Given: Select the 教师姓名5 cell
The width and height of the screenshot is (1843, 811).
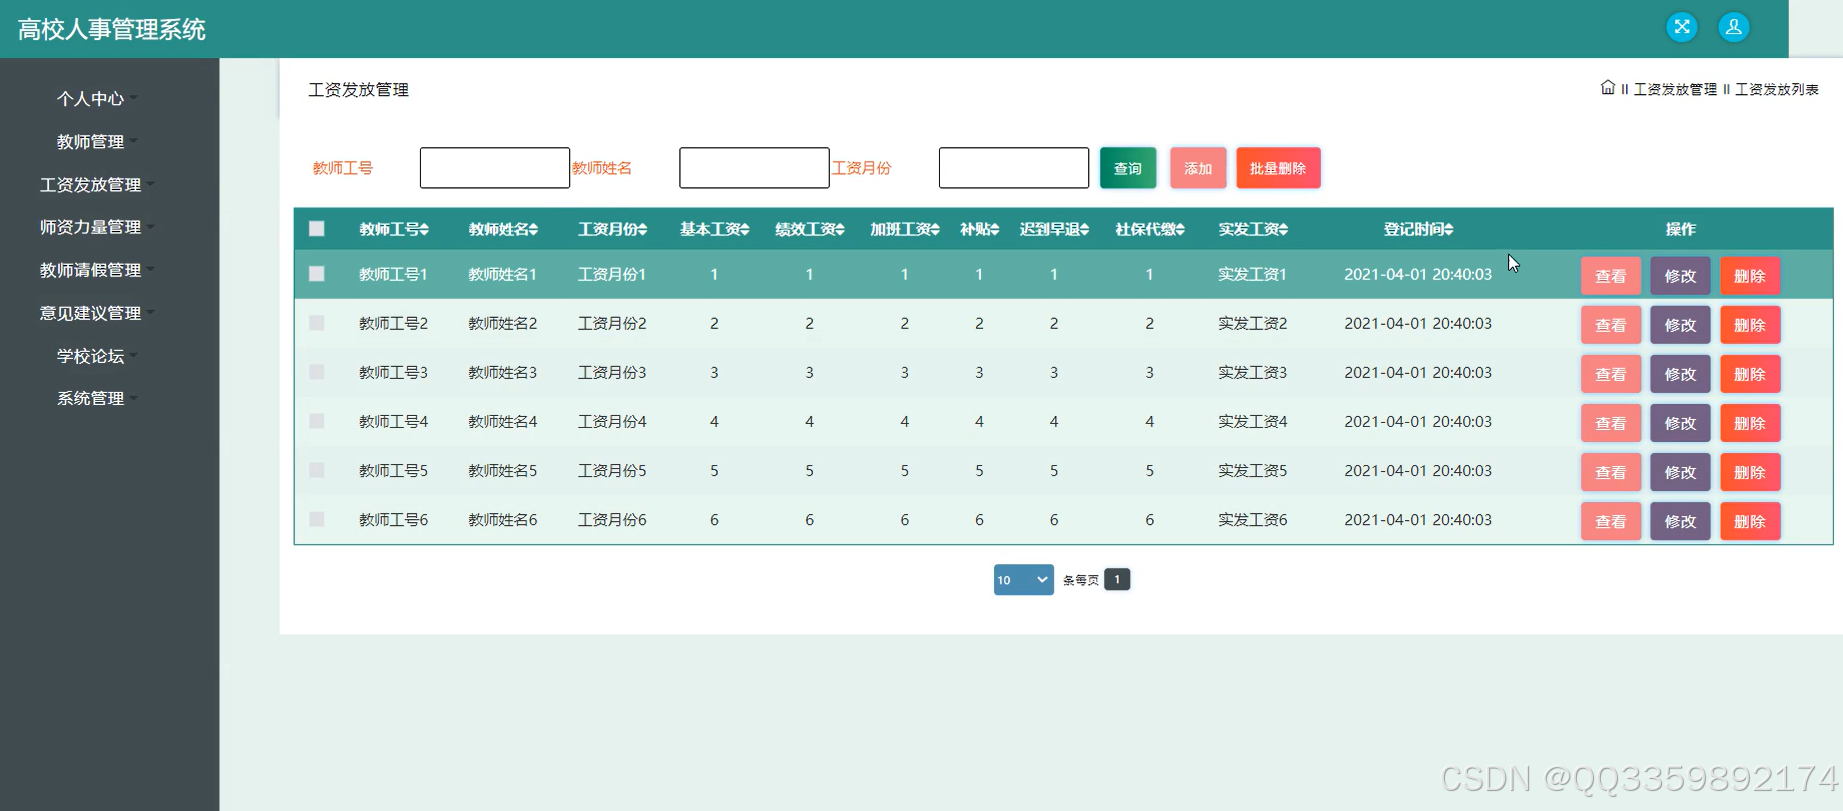Looking at the screenshot, I should click(503, 470).
